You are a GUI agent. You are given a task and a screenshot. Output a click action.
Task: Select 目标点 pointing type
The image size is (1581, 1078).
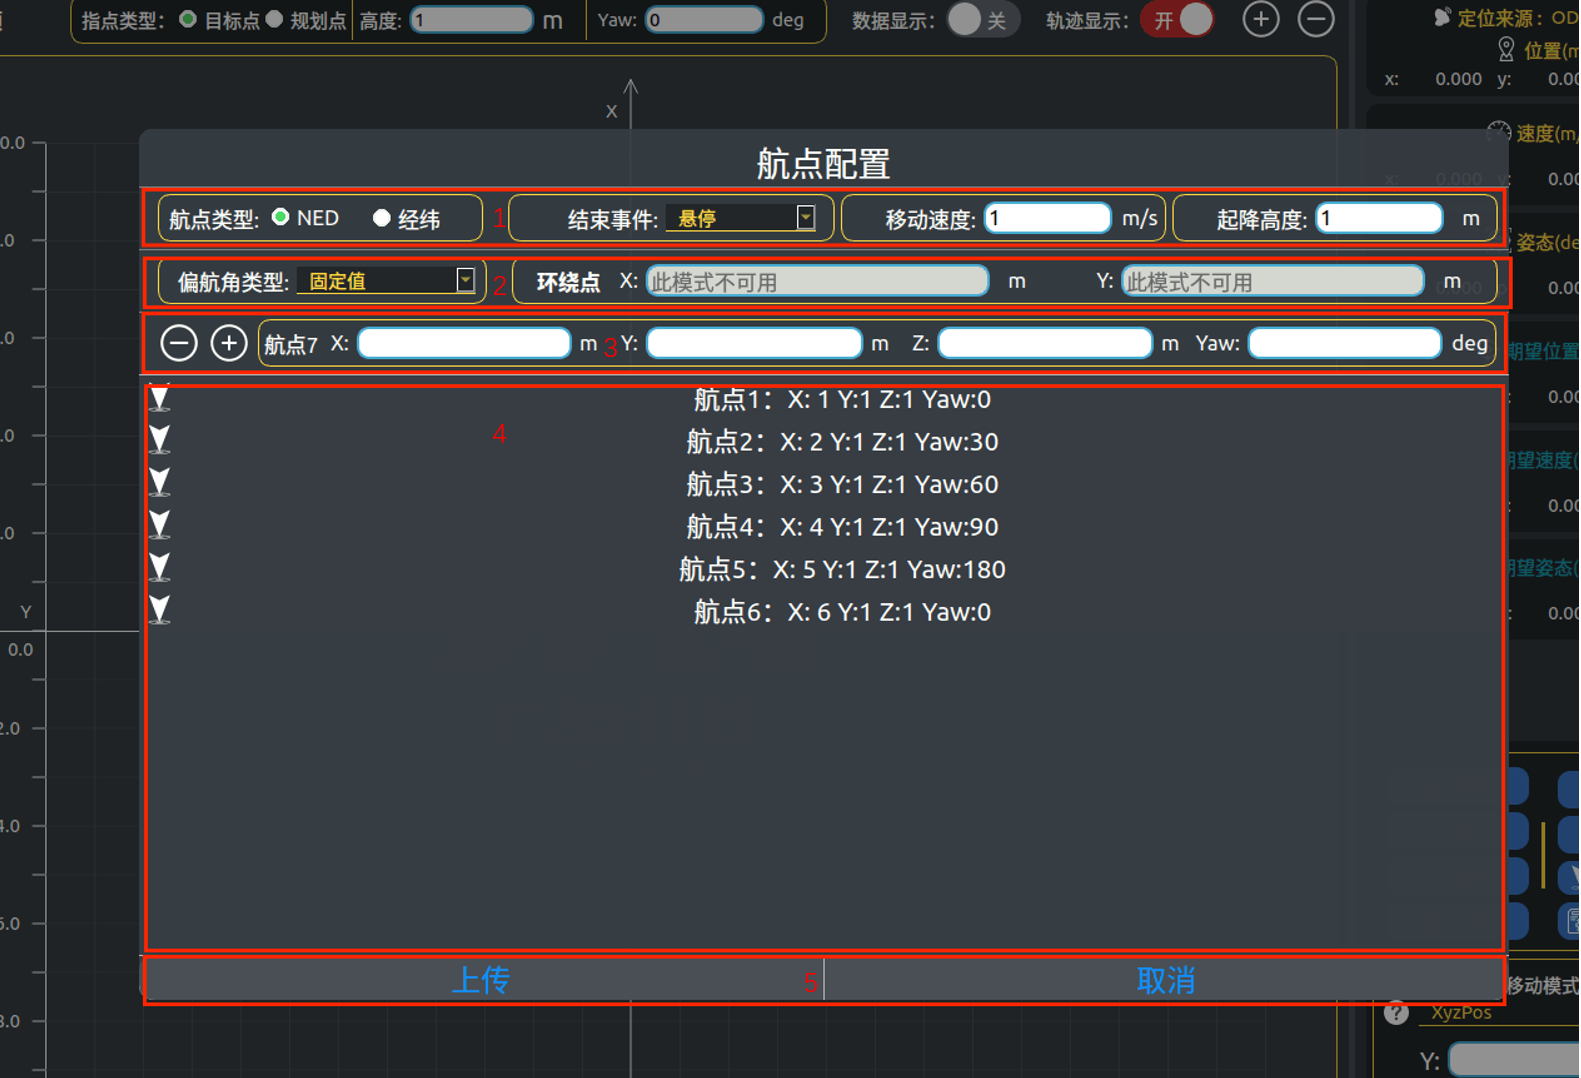click(x=188, y=19)
